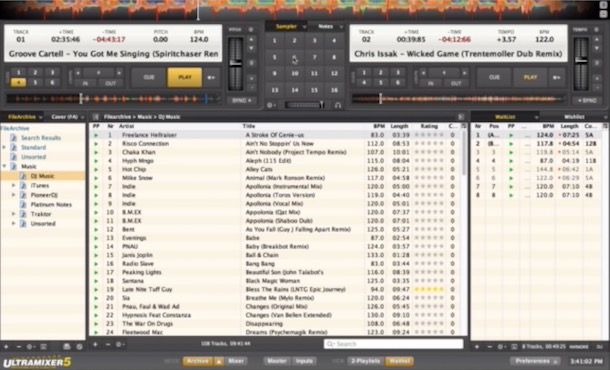Switch to the Wishlist tab
The image size is (610, 370).
[x=574, y=117]
